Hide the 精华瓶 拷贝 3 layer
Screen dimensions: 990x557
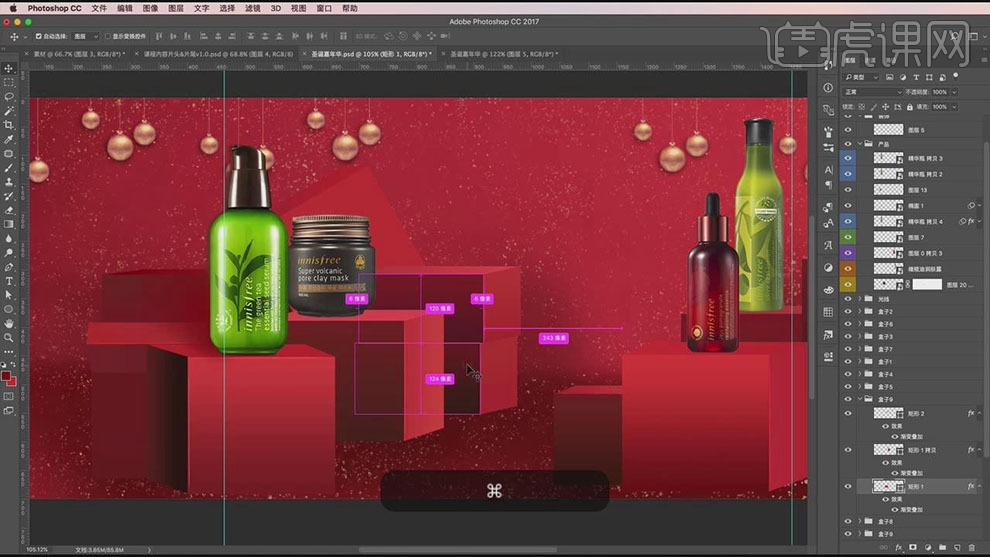click(848, 158)
